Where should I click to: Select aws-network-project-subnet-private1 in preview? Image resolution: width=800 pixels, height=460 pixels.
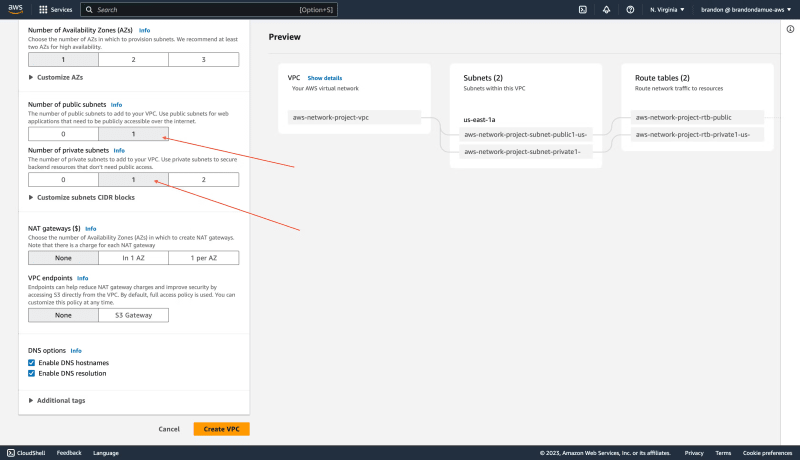tap(526, 151)
